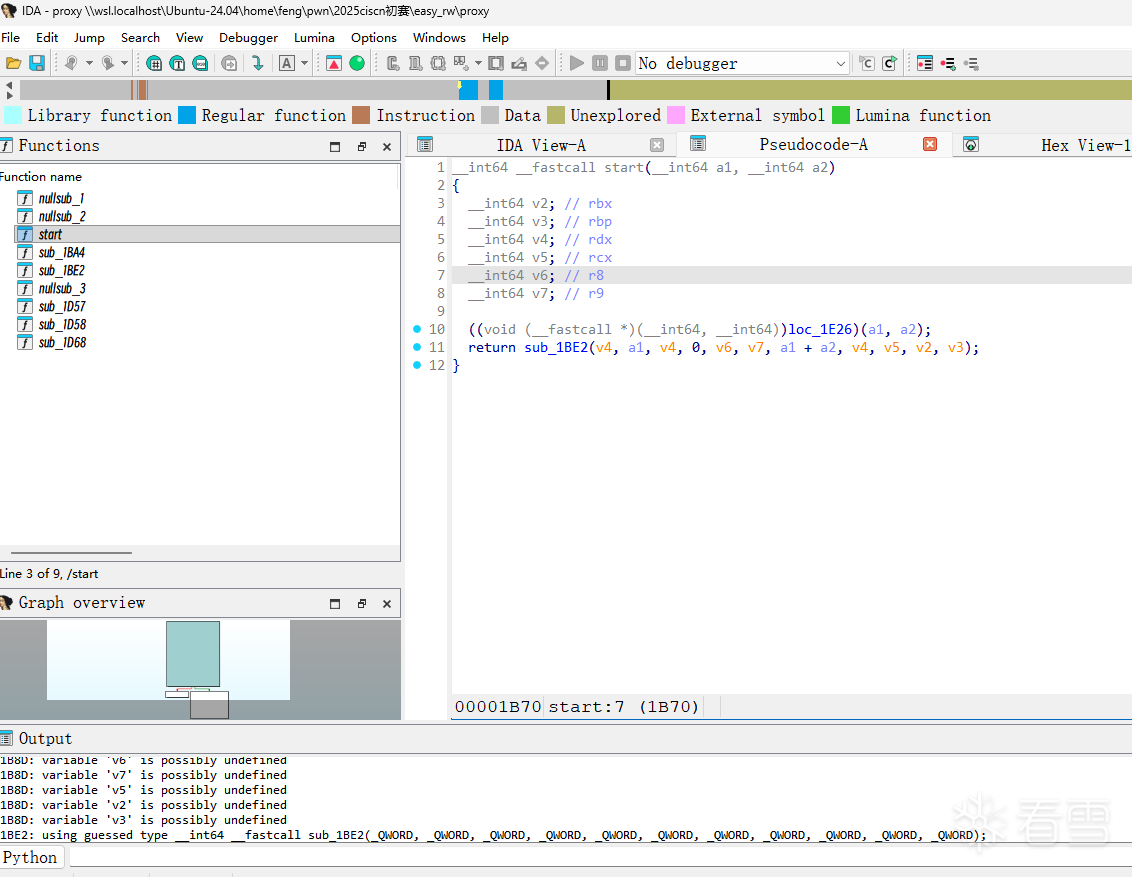Click the Save database floppy icon
The width and height of the screenshot is (1132, 877).
coord(37,63)
